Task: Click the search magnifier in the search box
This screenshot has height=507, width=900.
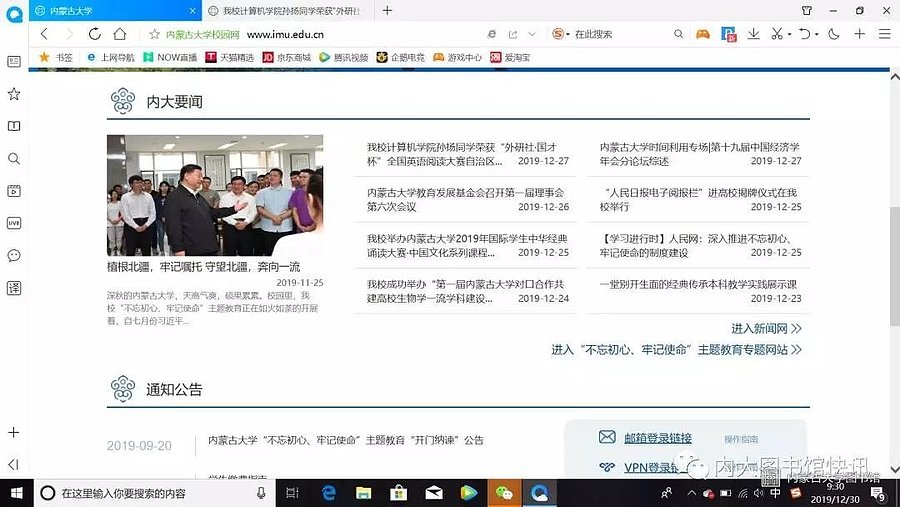Action: click(x=678, y=34)
